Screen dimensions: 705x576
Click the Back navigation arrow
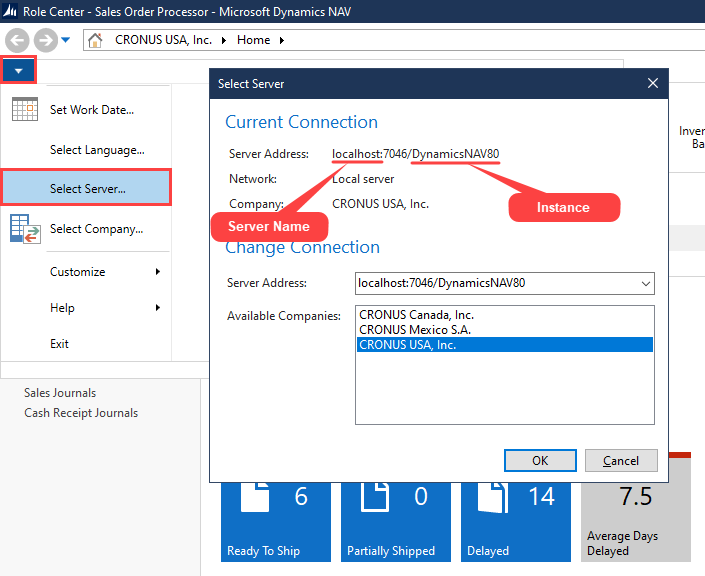[x=17, y=40]
